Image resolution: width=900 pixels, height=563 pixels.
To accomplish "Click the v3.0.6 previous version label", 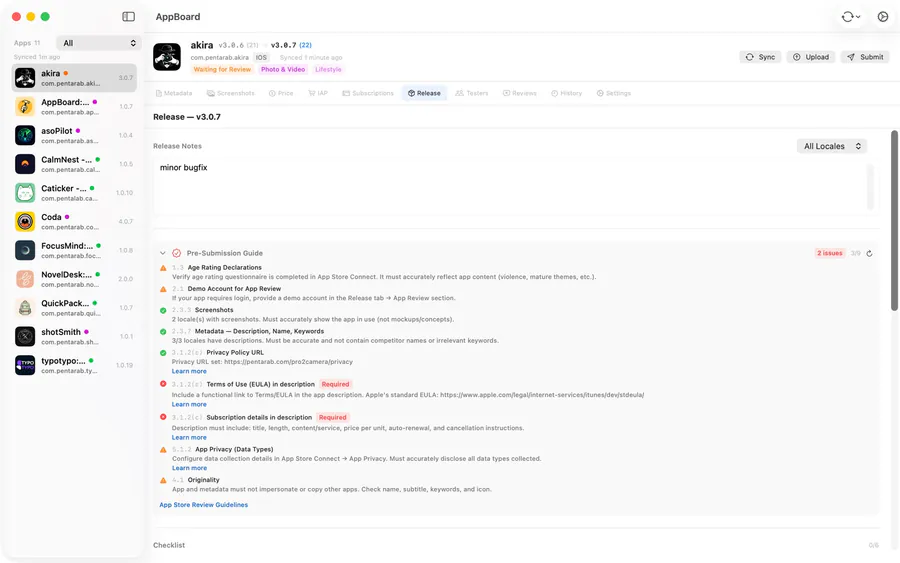I will tap(238, 45).
